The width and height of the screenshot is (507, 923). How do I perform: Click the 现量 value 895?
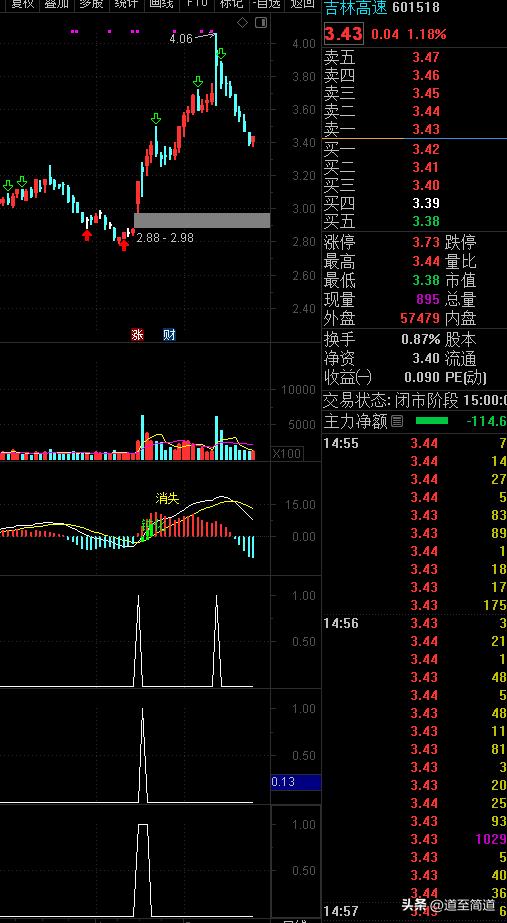428,300
